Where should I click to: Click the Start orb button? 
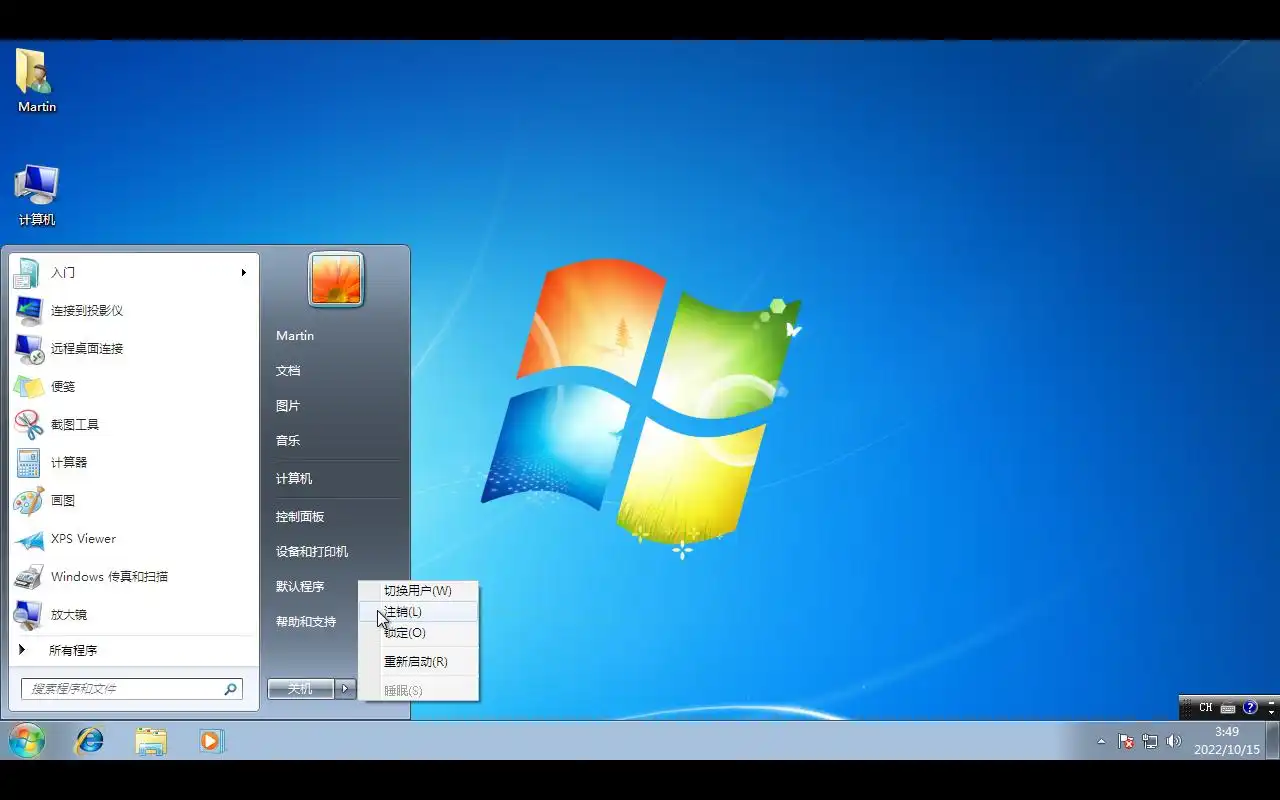tap(27, 741)
